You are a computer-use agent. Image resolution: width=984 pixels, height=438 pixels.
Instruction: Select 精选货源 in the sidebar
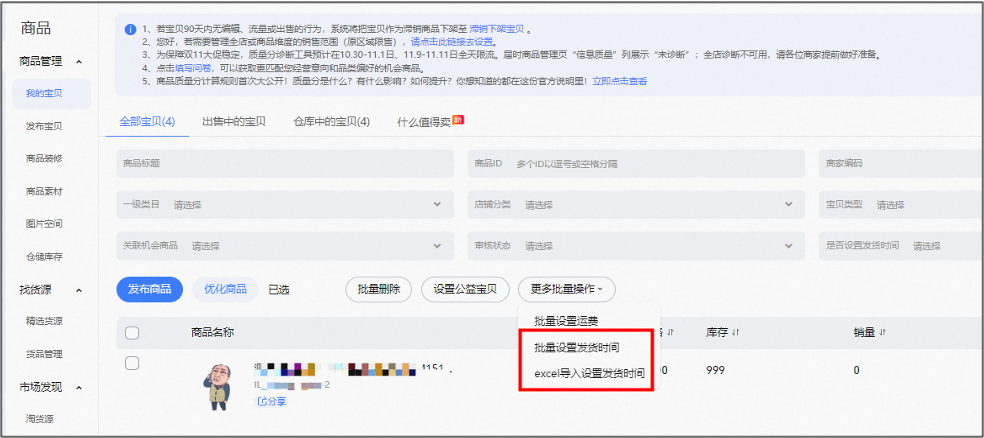pos(44,321)
